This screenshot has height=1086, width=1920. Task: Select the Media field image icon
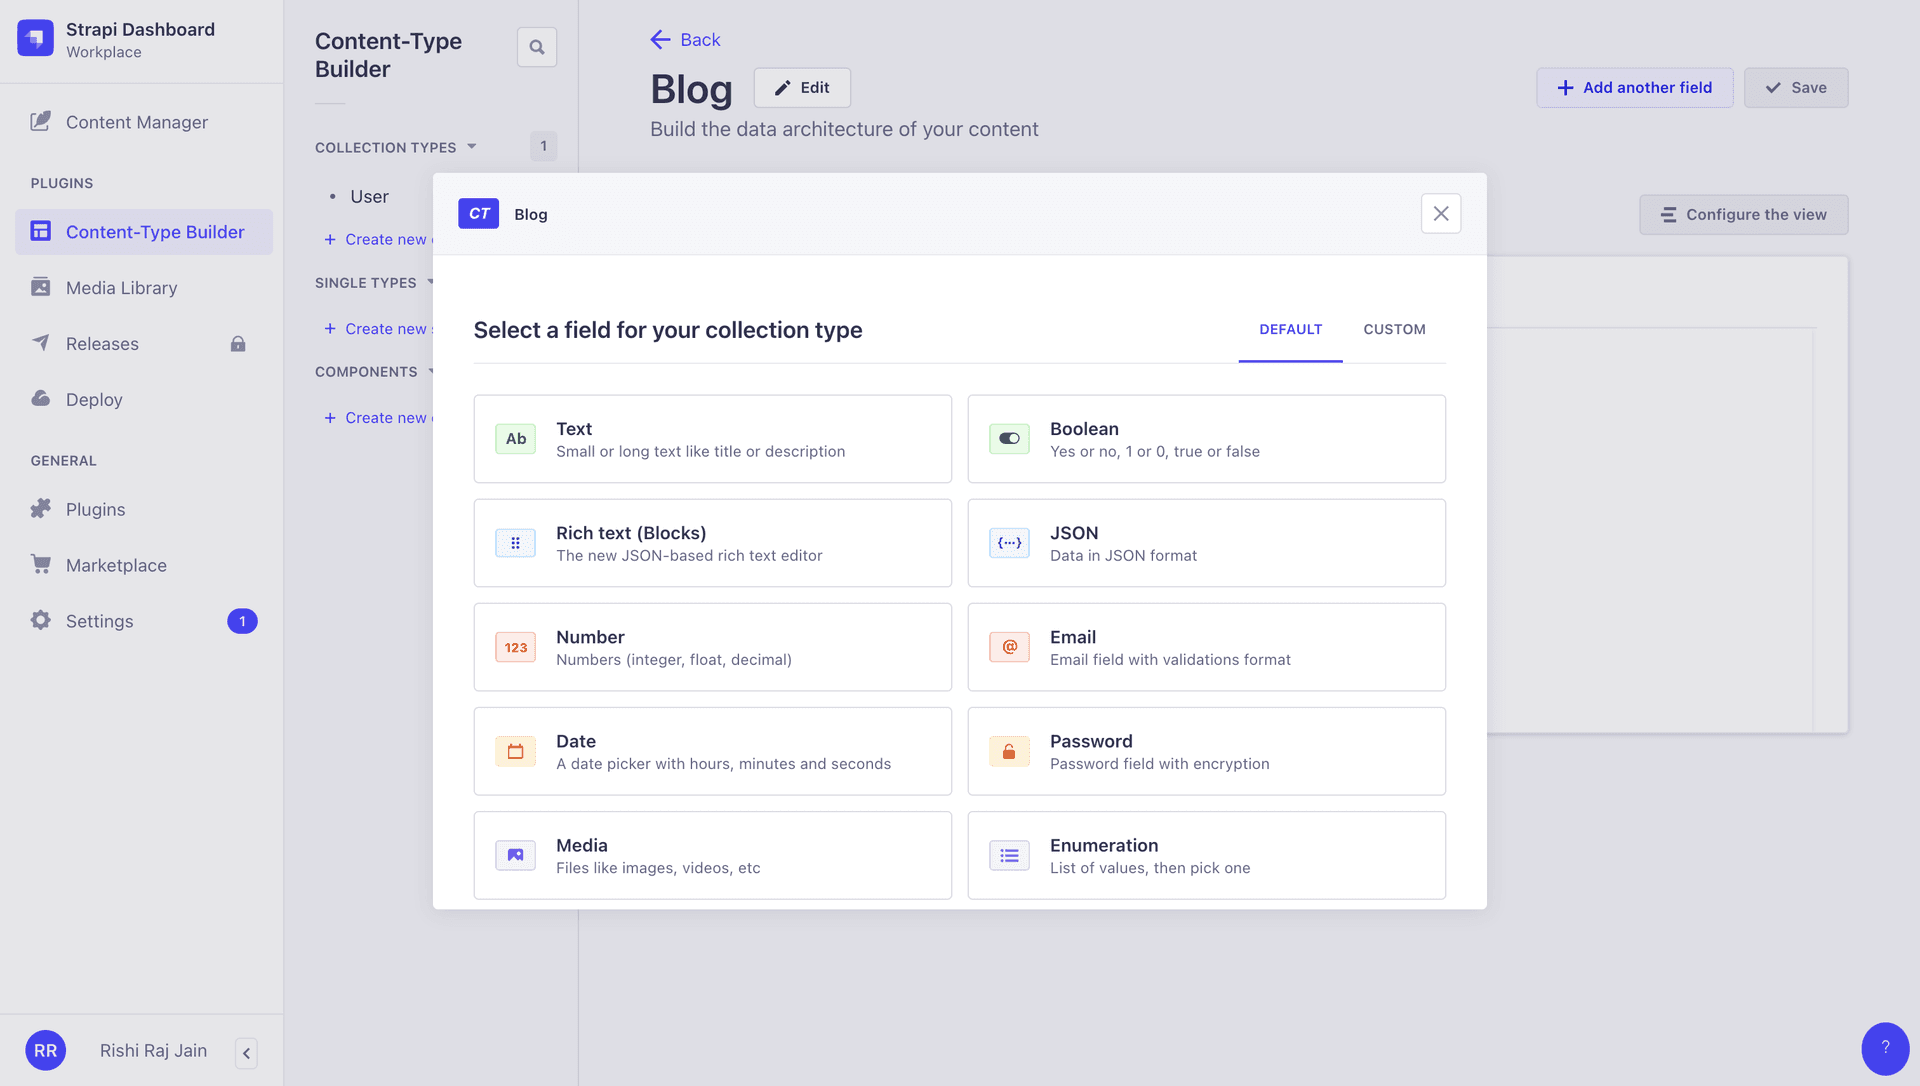tap(515, 855)
